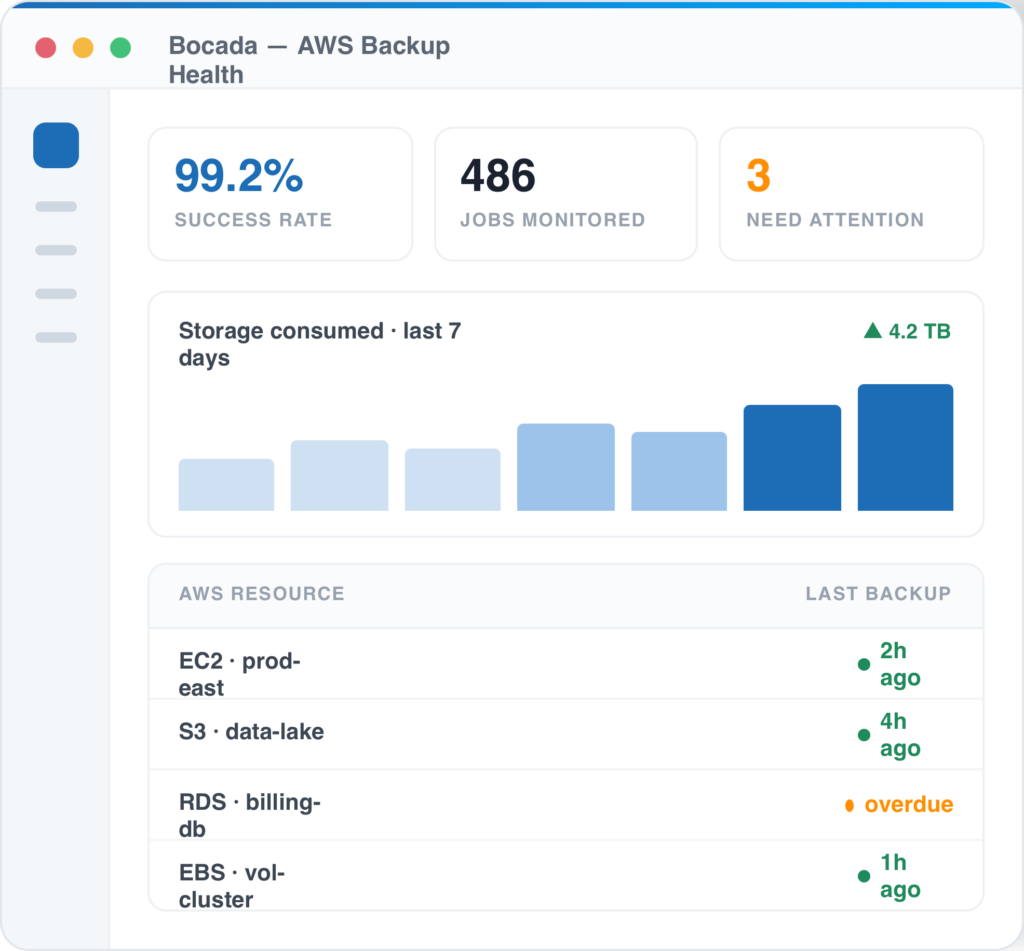Open the third gray sidebar item
The width and height of the screenshot is (1024, 951).
pyautogui.click(x=56, y=294)
